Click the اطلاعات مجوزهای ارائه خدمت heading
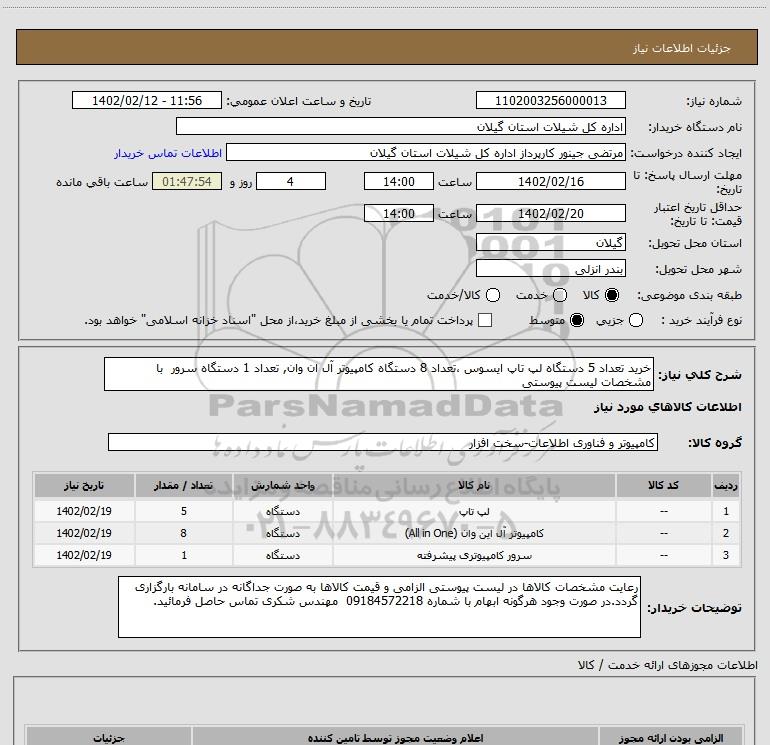Viewport: 770px width, 745px height. coord(667,665)
